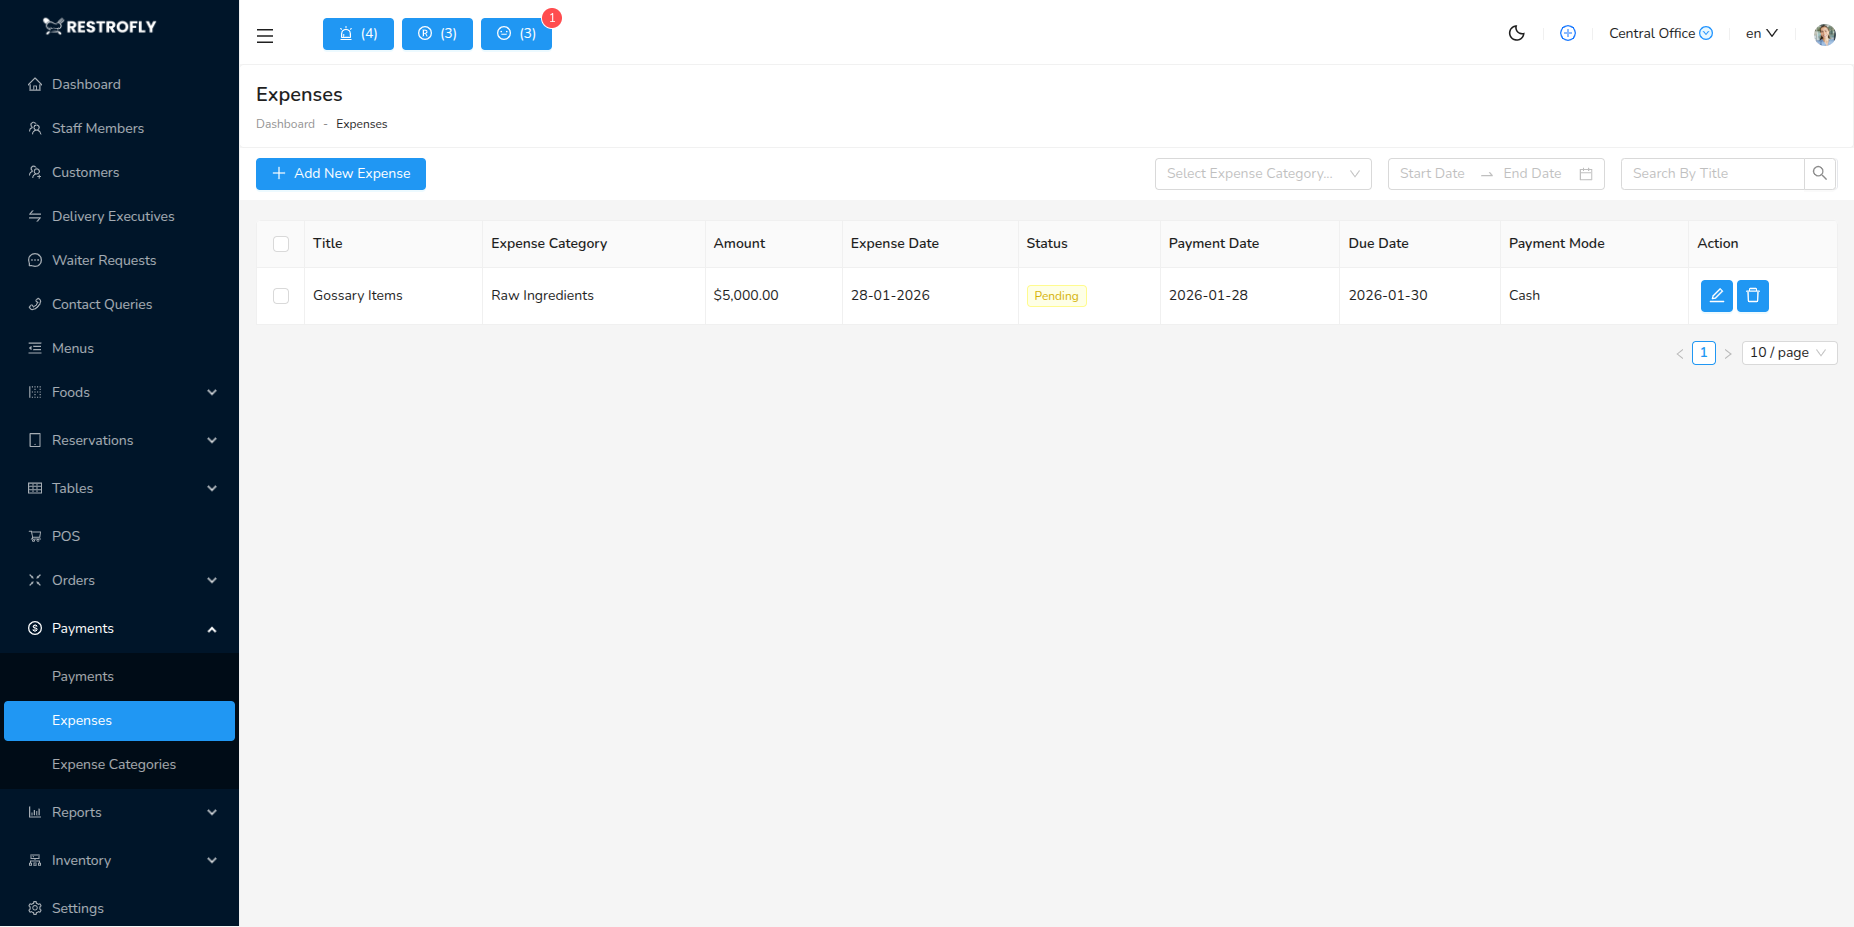The image size is (1854, 927).
Task: Open the 10 / page size dropdown
Action: click(x=1788, y=352)
